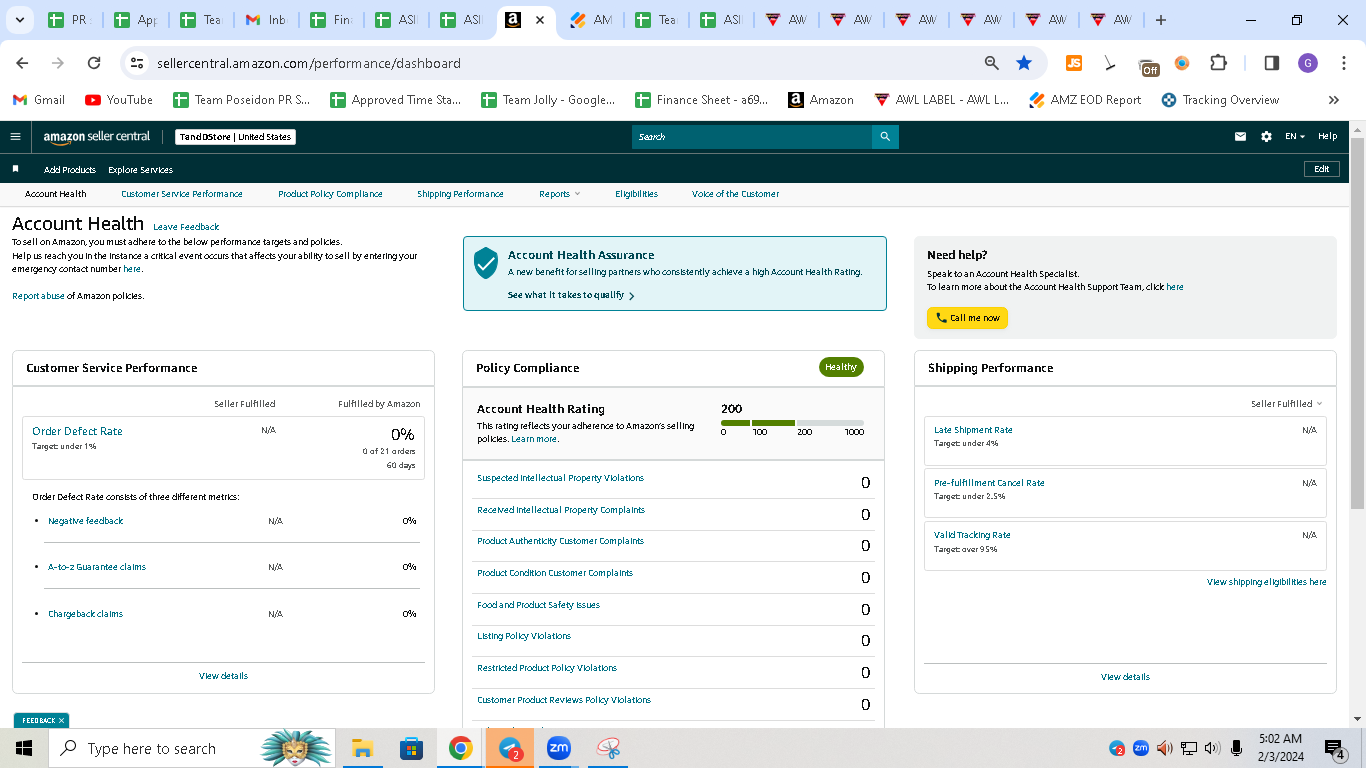
Task: Click the Chrome icon in taskbar
Action: [x=460, y=748]
